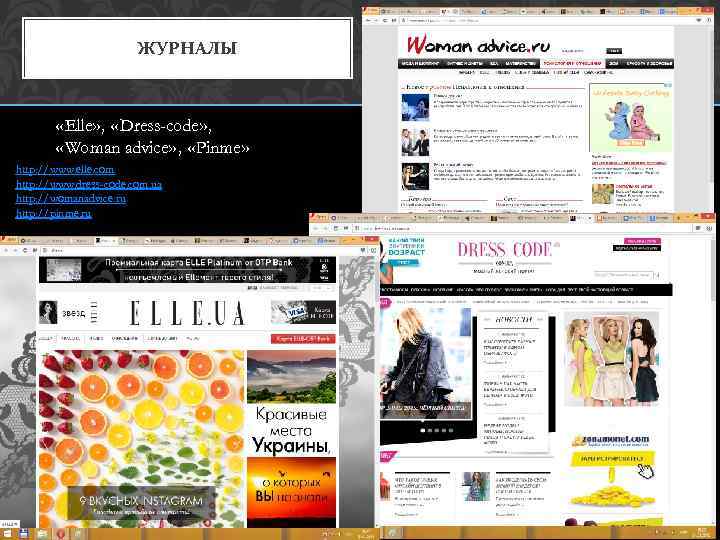This screenshot has width=720, height=540.
Task: Open the Дом tab on Woman advice
Action: pos(614,63)
